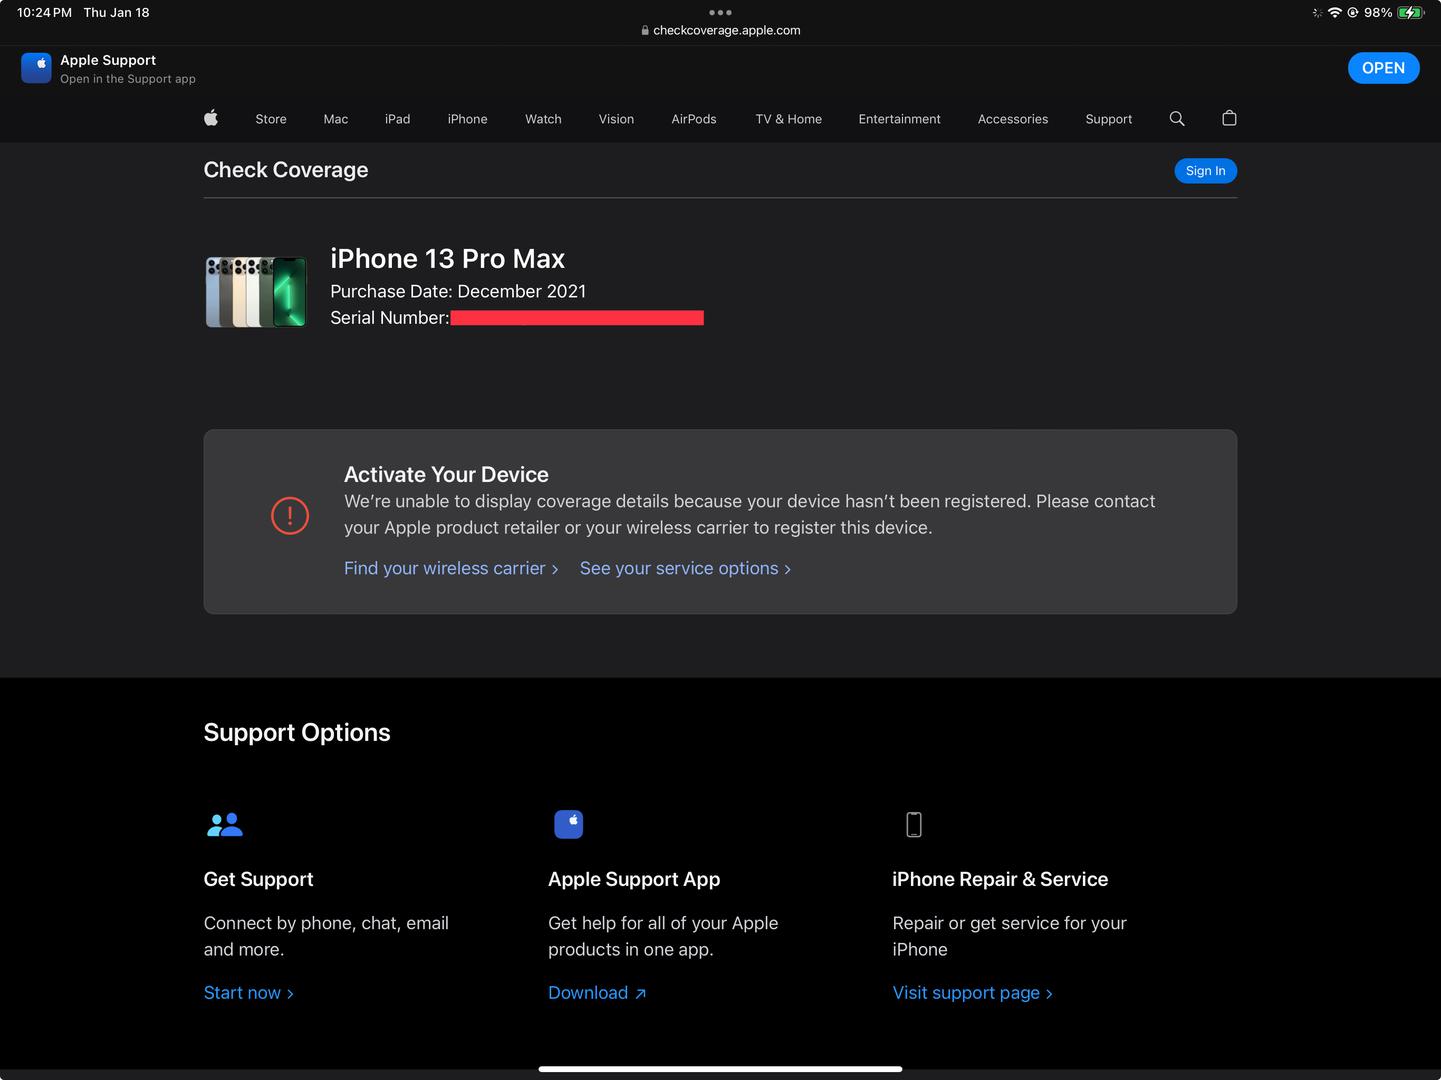Click the 'iPhone Repair & Service' heading
The width and height of the screenshot is (1441, 1080).
1000,879
